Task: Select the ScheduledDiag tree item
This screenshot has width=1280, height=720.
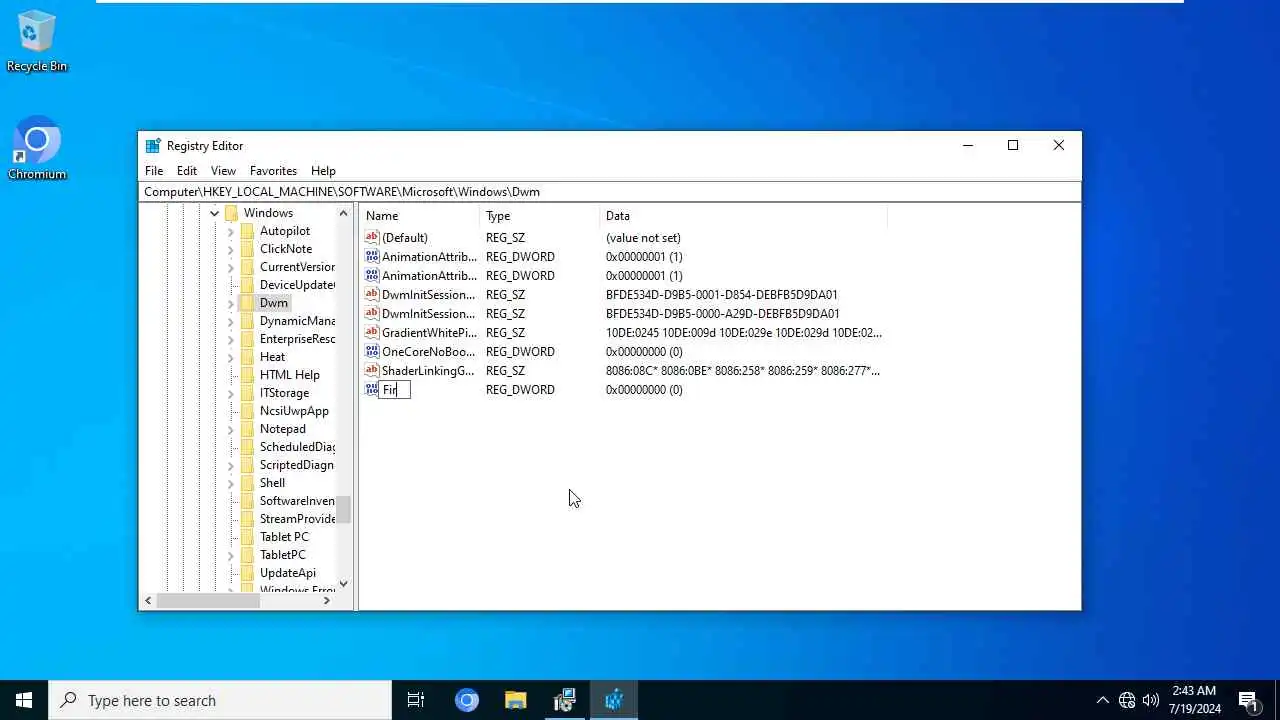Action: tap(297, 447)
